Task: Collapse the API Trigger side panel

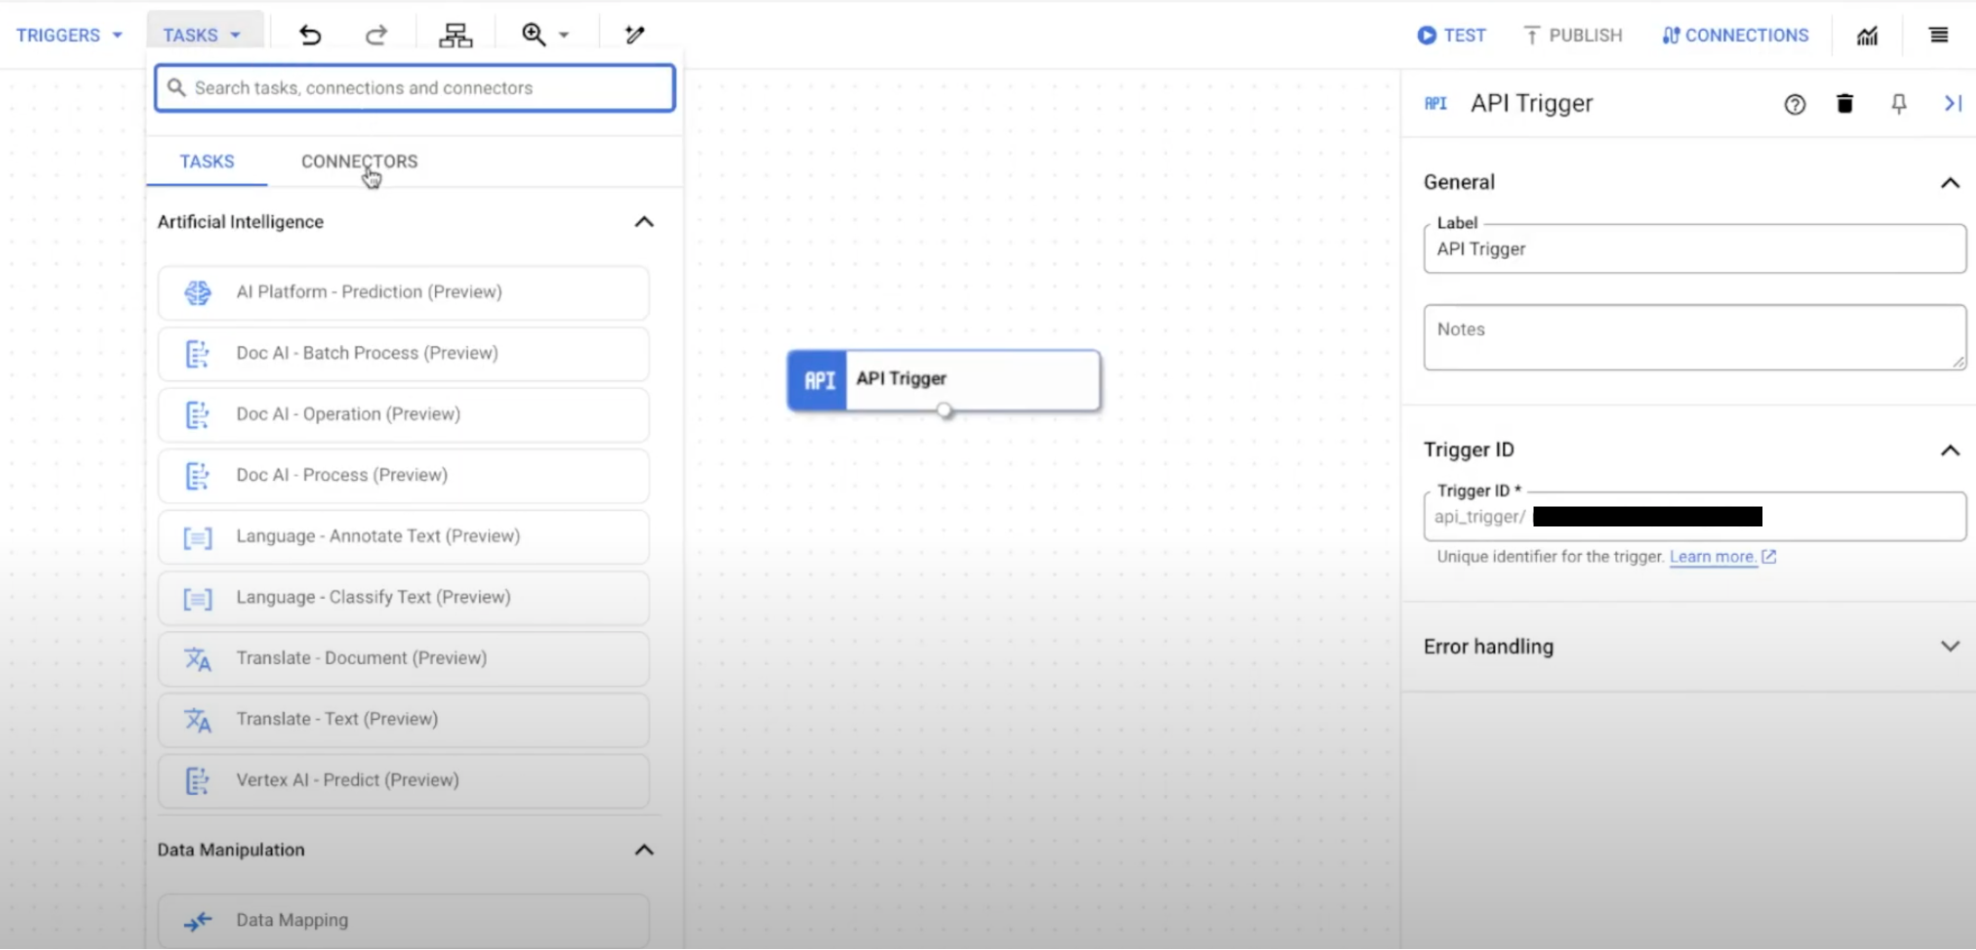Action: [1951, 103]
